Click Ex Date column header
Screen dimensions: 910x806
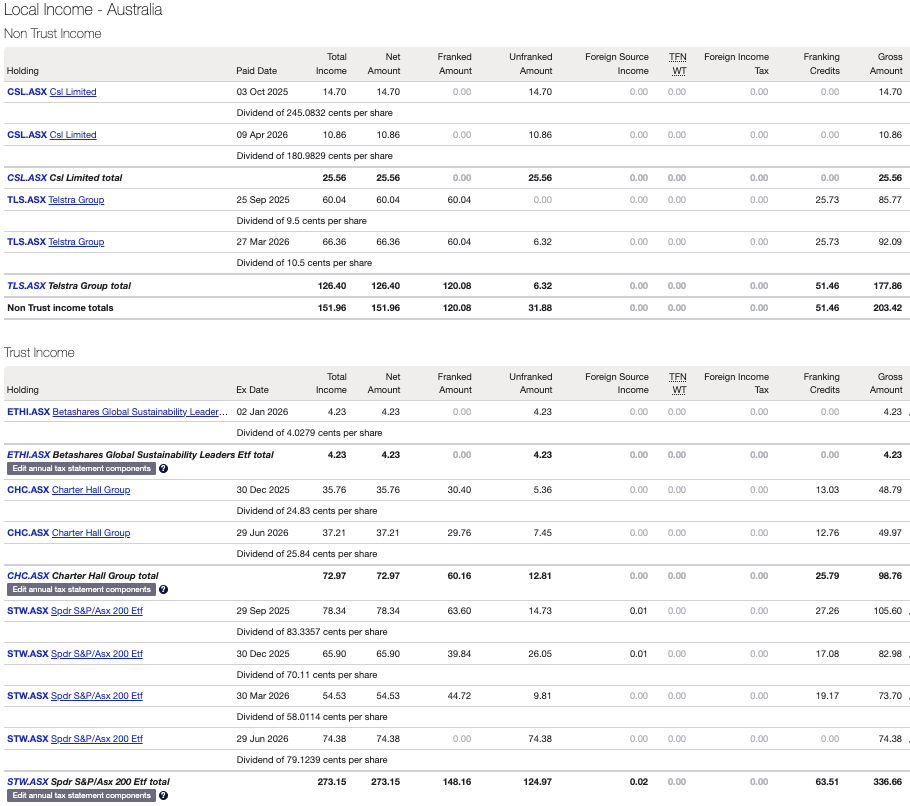coord(252,390)
